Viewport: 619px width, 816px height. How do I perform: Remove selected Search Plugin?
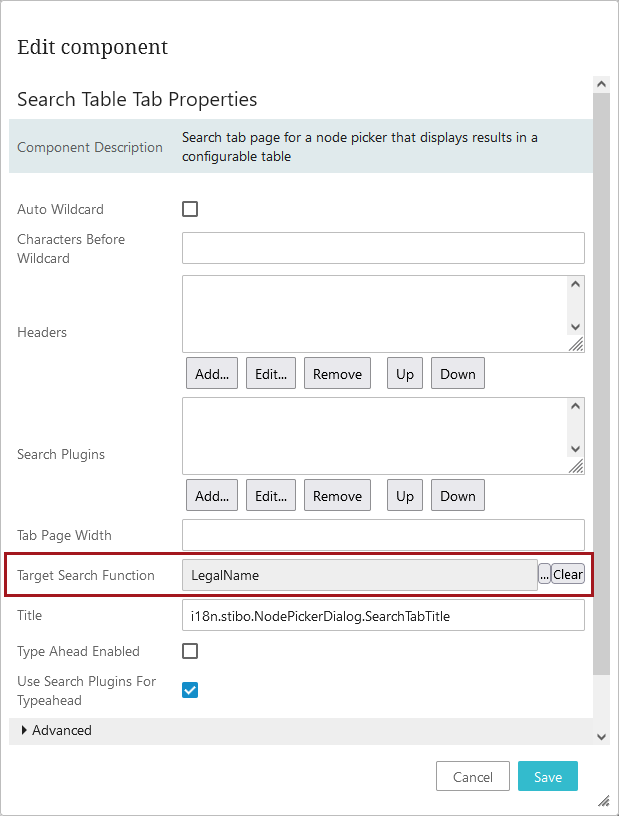point(337,496)
